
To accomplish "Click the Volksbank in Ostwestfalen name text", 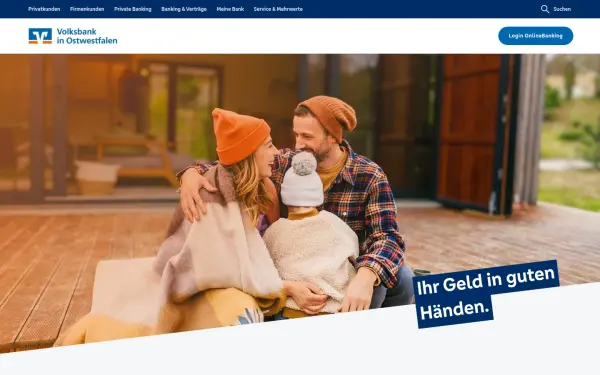I will click(x=87, y=36).
